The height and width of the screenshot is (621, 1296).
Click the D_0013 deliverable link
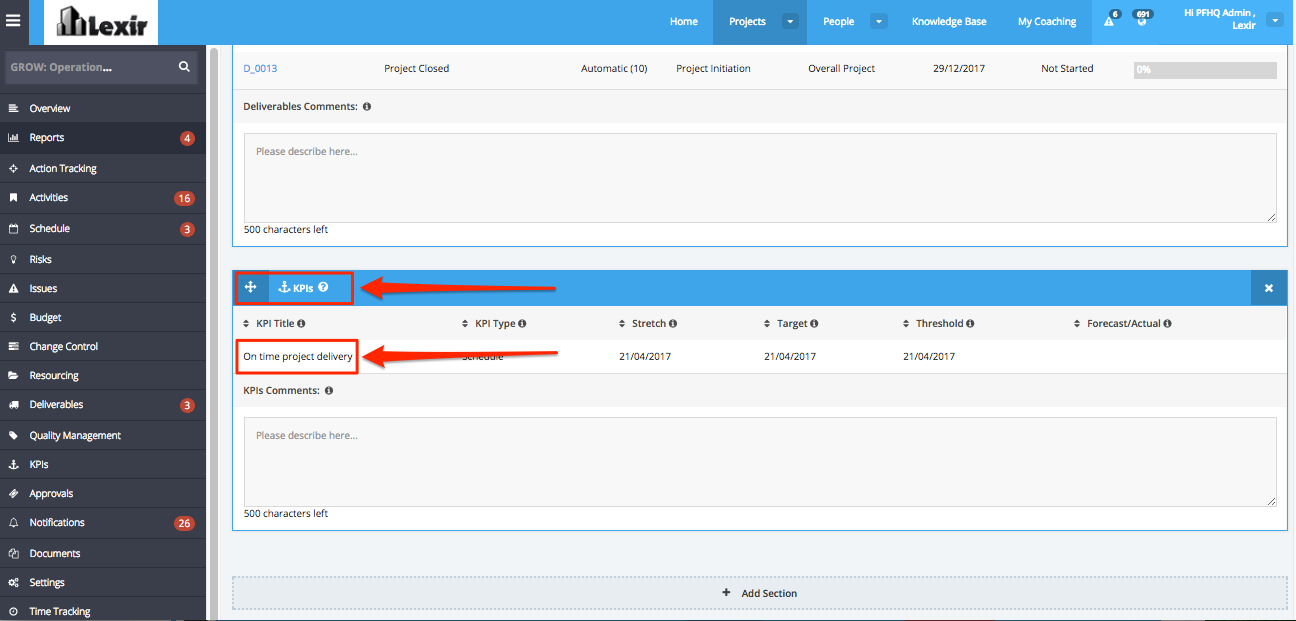tap(260, 69)
